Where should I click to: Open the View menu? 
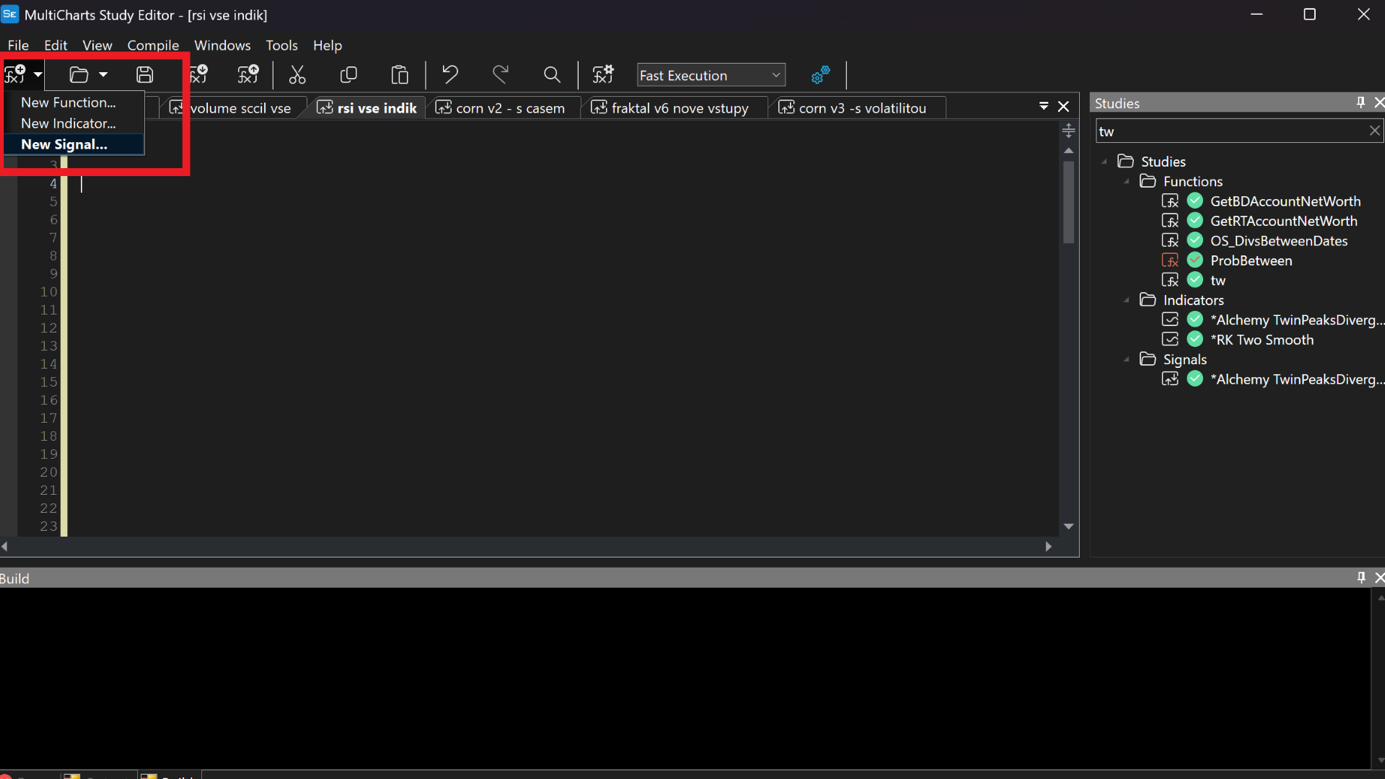coord(97,45)
